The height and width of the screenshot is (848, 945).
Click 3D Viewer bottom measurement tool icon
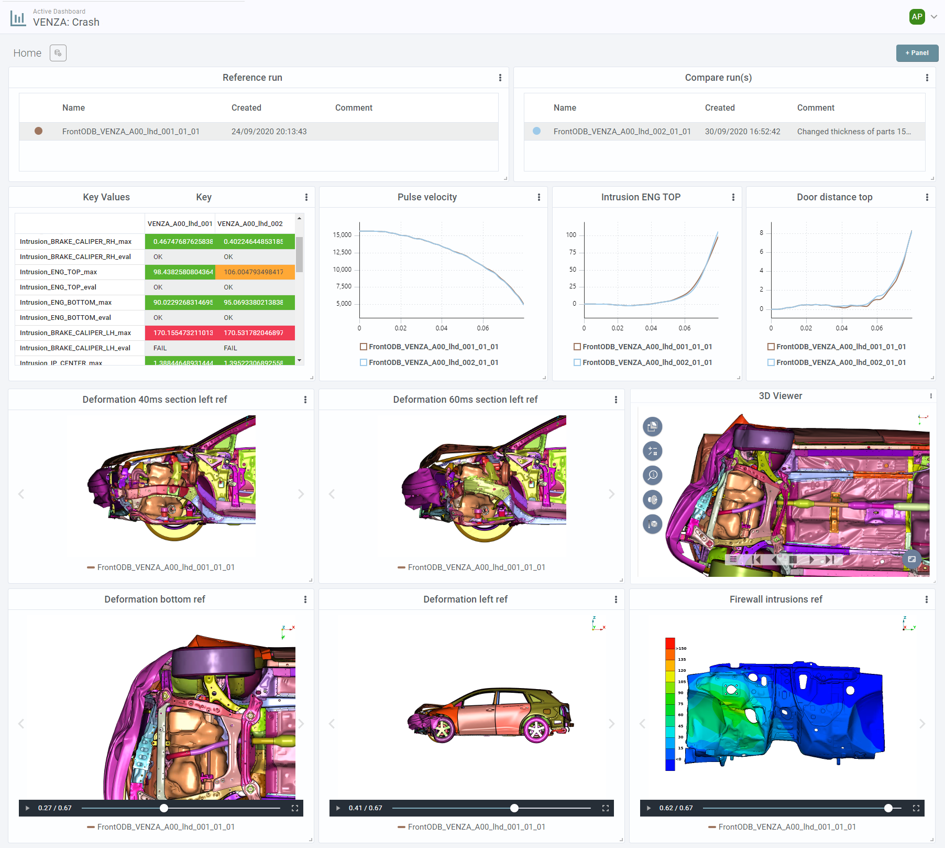point(653,524)
